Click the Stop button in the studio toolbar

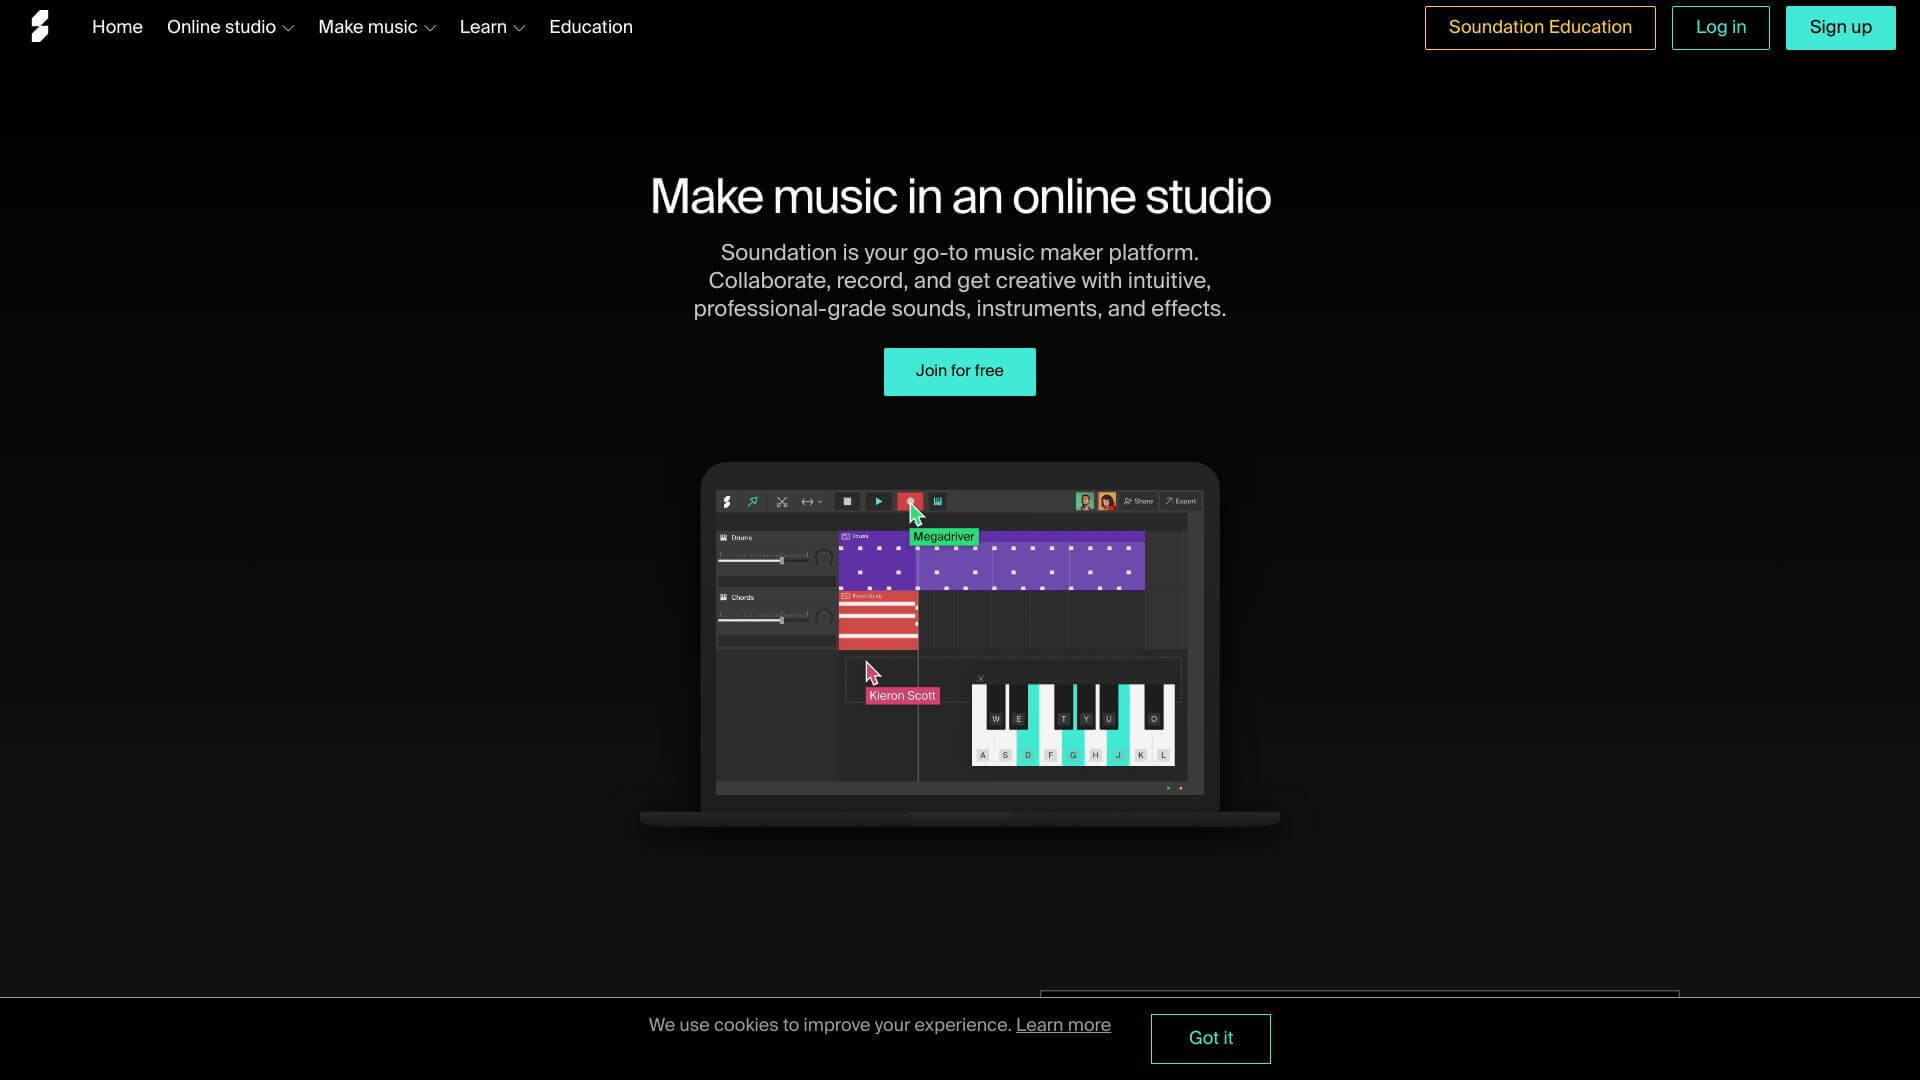847,501
